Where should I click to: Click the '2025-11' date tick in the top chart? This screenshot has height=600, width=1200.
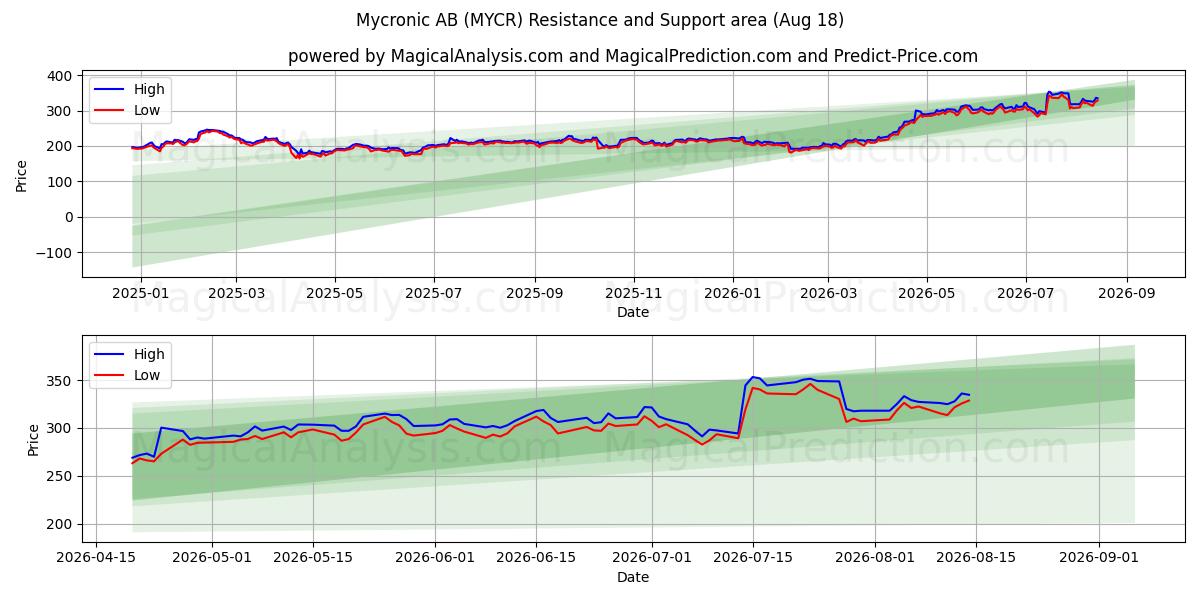[x=633, y=294]
